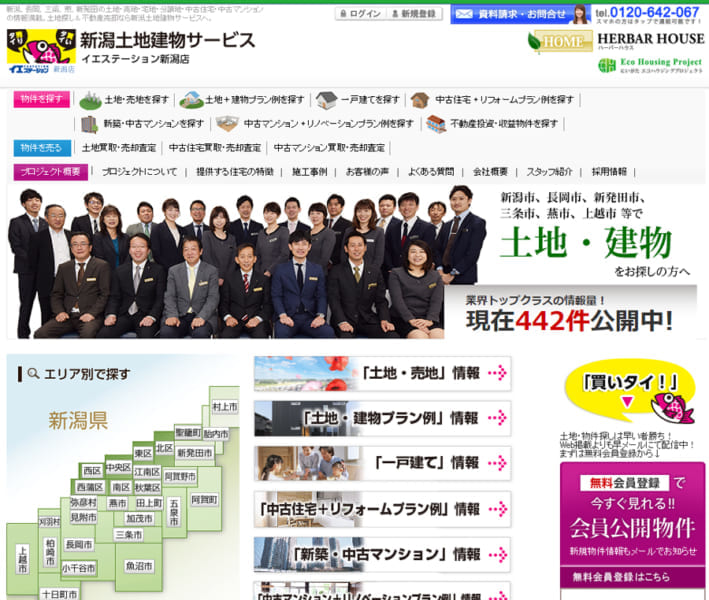The image size is (709, 600).
Task: Select 長岡市 on the map
Action: coord(79,544)
